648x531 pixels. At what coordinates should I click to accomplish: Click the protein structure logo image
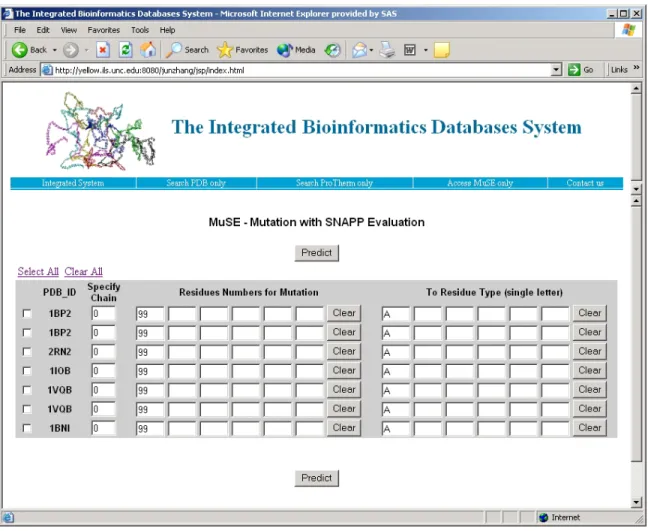(x=100, y=131)
